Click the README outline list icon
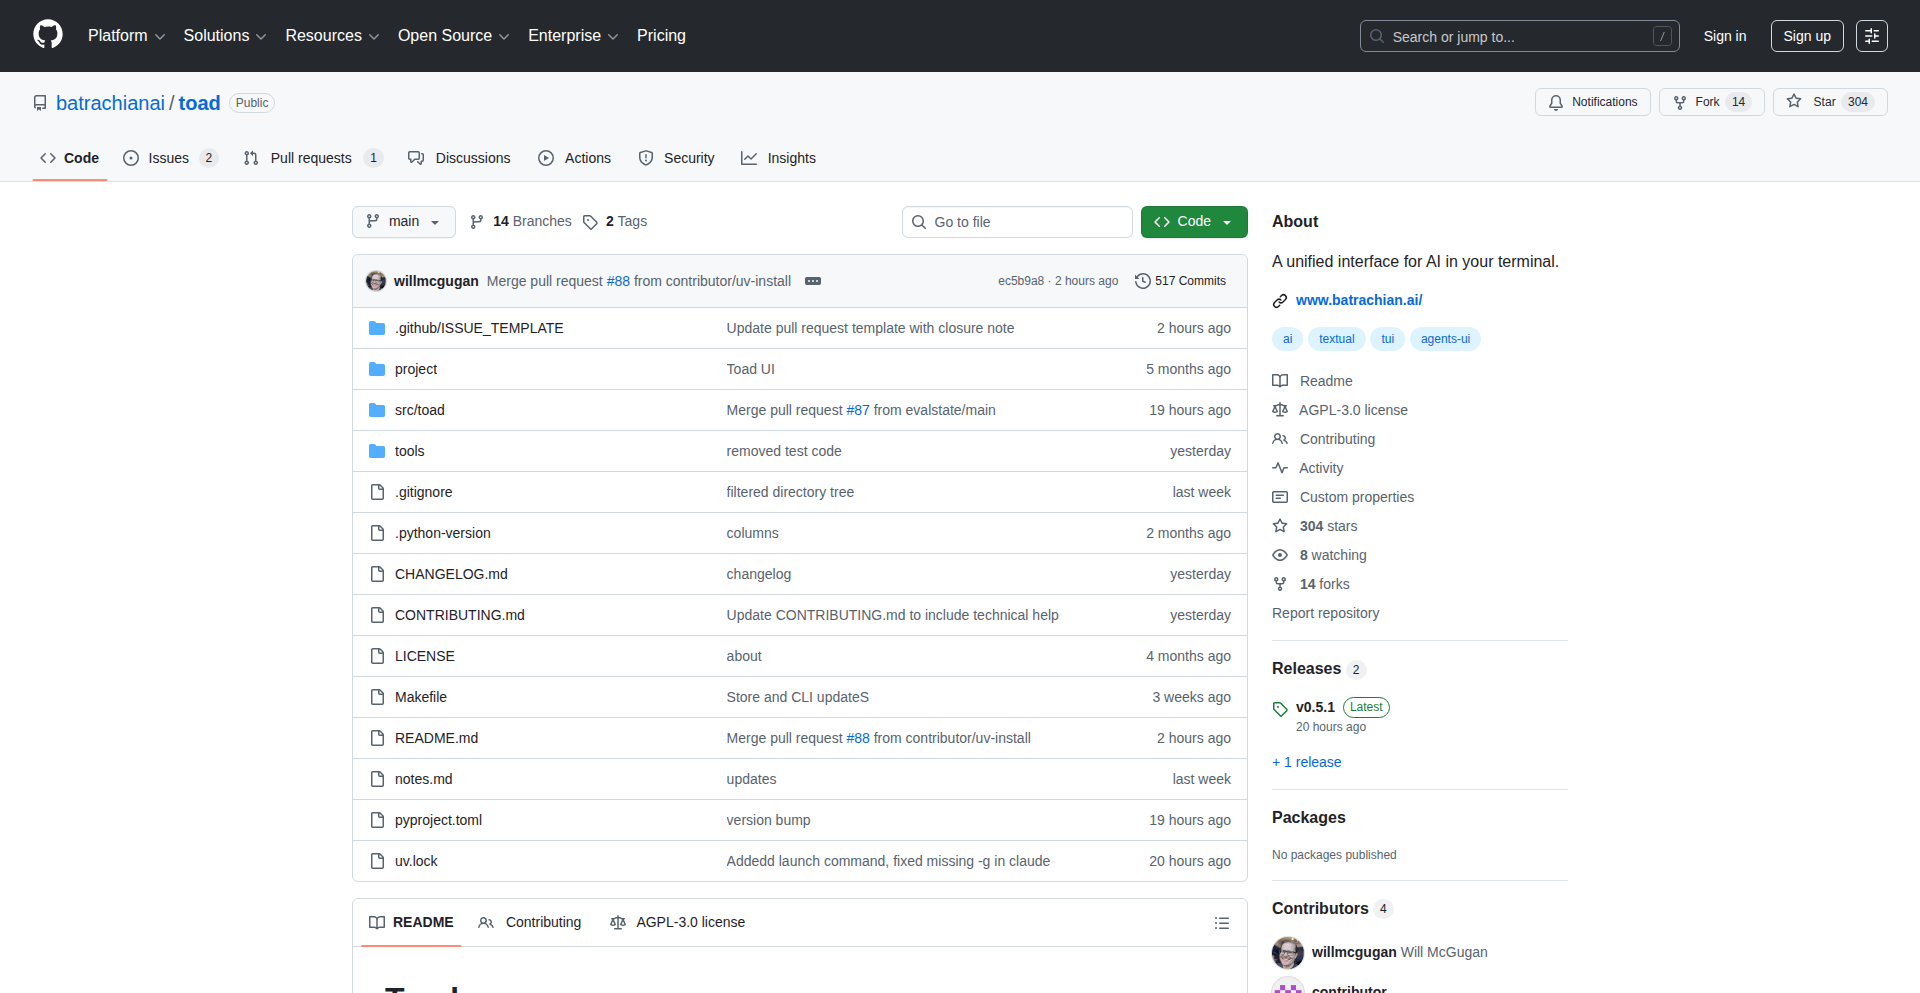This screenshot has height=993, width=1920. (1221, 923)
